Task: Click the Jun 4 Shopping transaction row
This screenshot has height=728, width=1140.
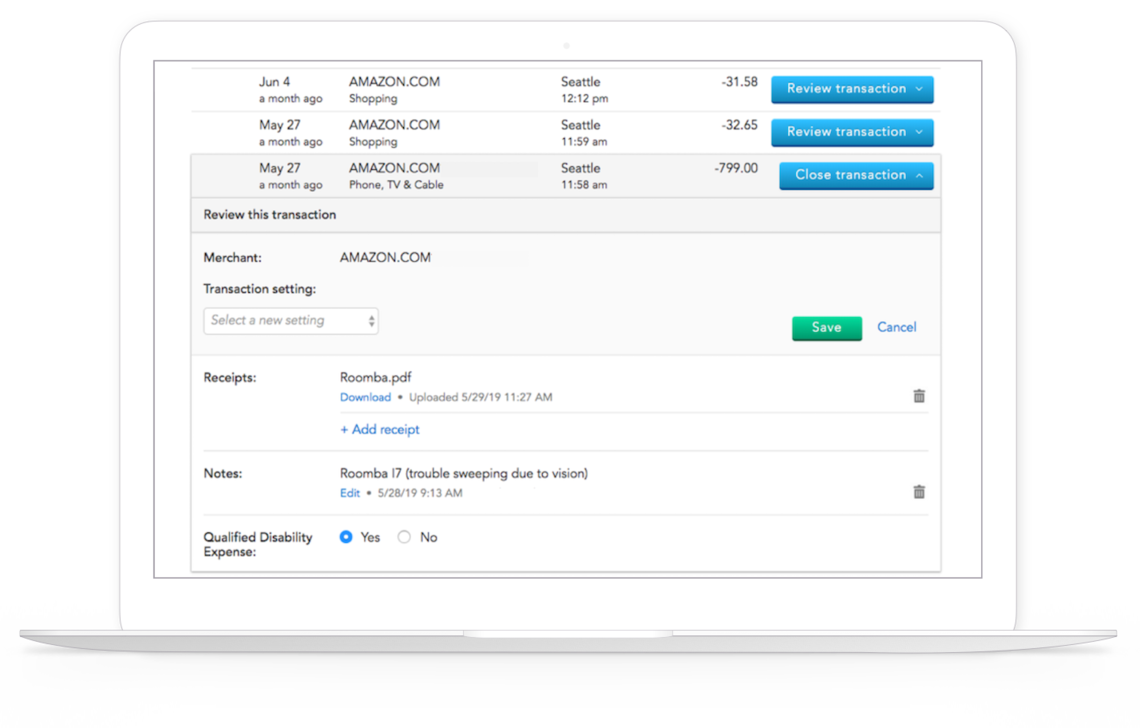Action: 500,89
